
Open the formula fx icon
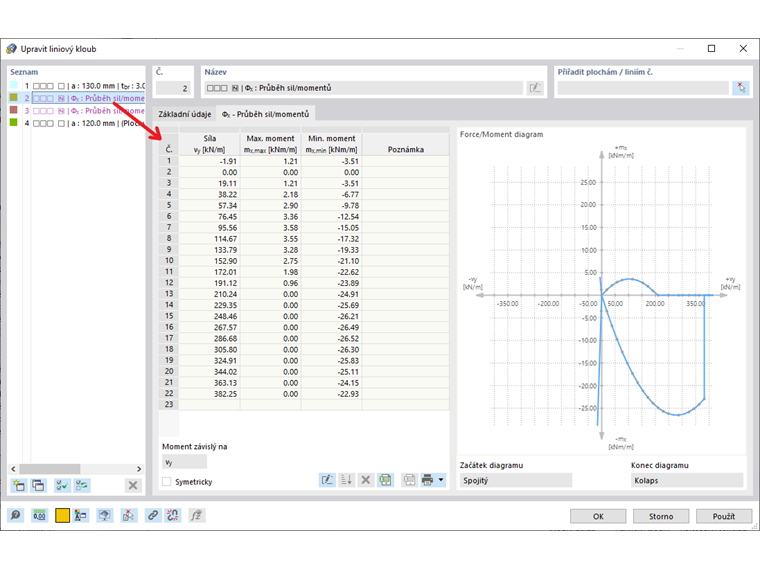click(196, 515)
